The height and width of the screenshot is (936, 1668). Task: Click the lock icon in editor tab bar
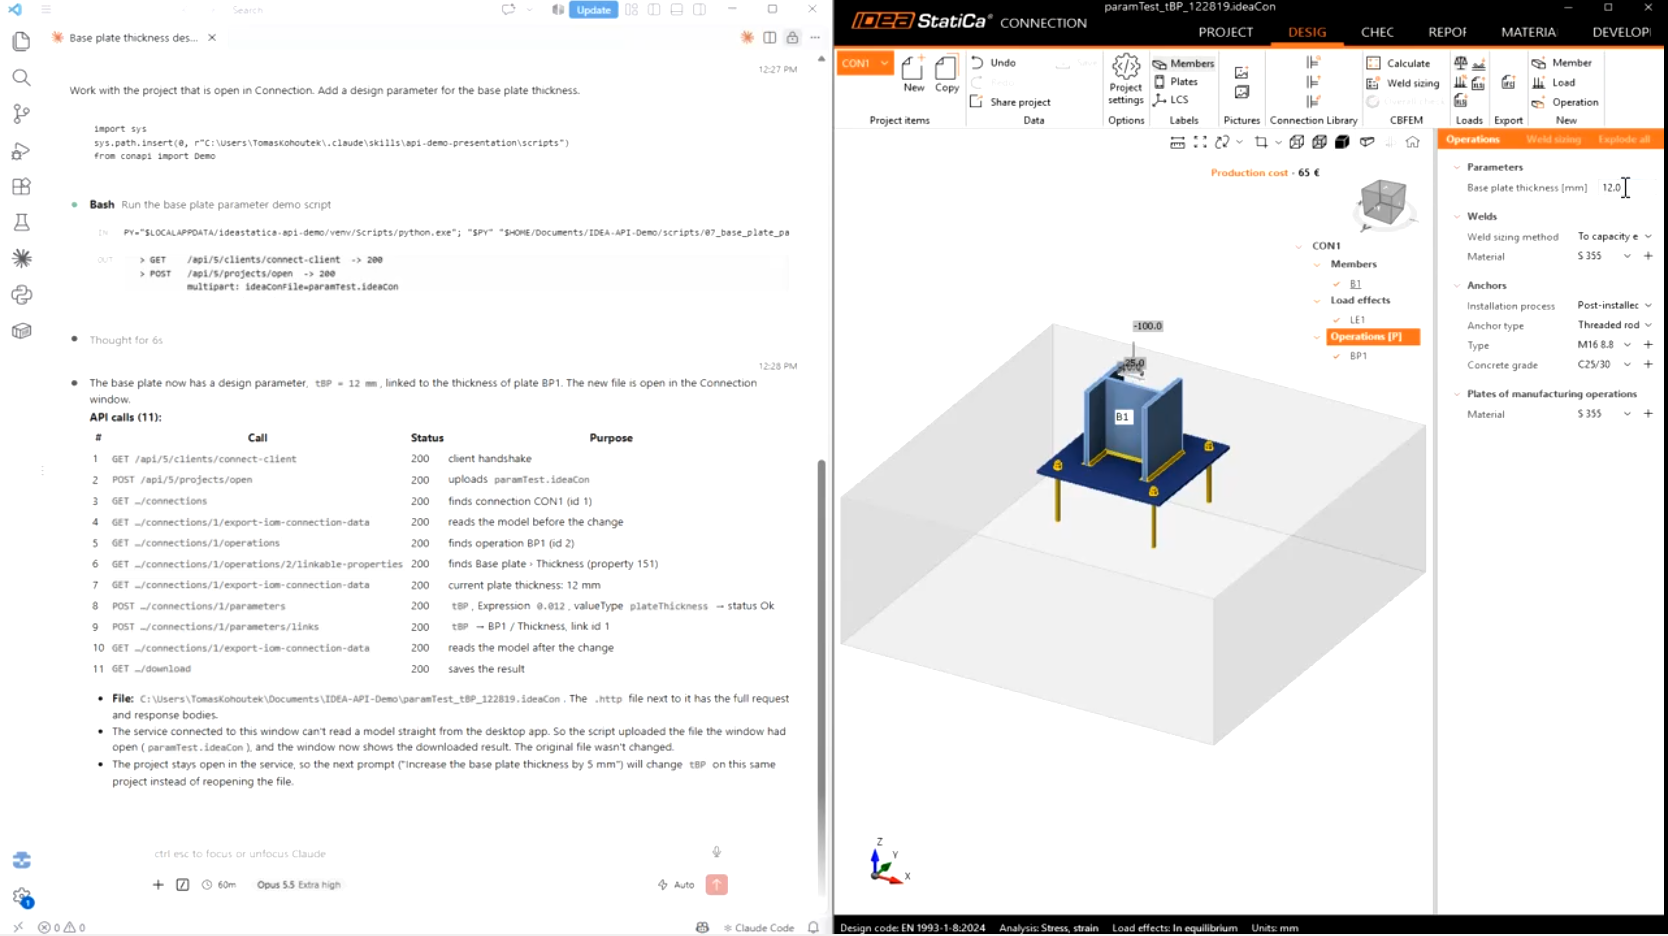tap(792, 38)
